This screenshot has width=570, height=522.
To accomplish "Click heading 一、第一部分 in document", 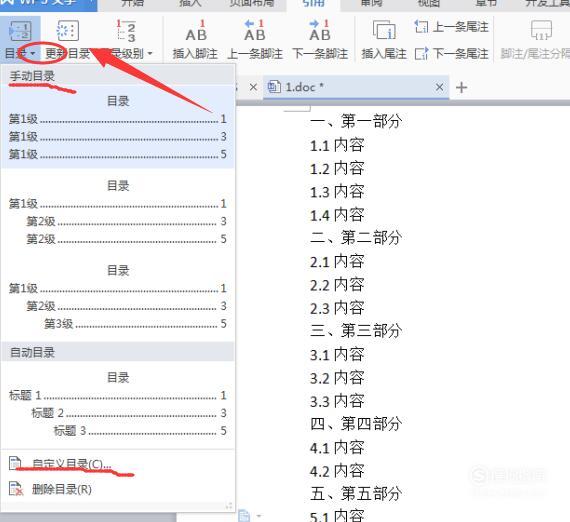I will 356,121.
